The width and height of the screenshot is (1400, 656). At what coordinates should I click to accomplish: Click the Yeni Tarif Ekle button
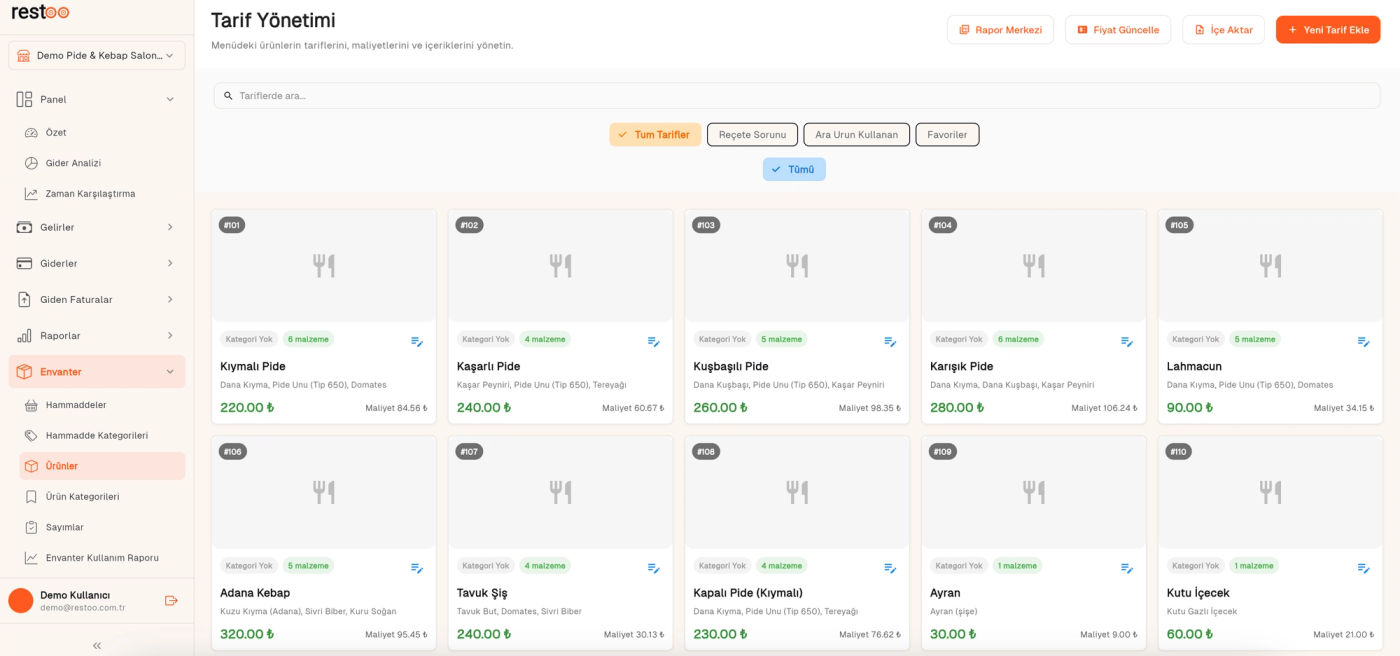[x=1328, y=30]
